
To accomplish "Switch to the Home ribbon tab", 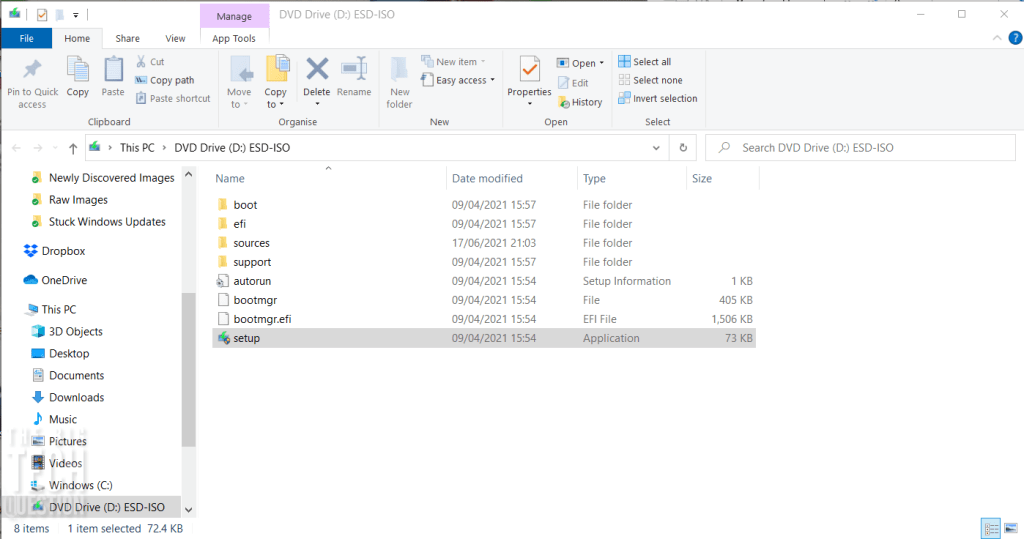I will [77, 39].
